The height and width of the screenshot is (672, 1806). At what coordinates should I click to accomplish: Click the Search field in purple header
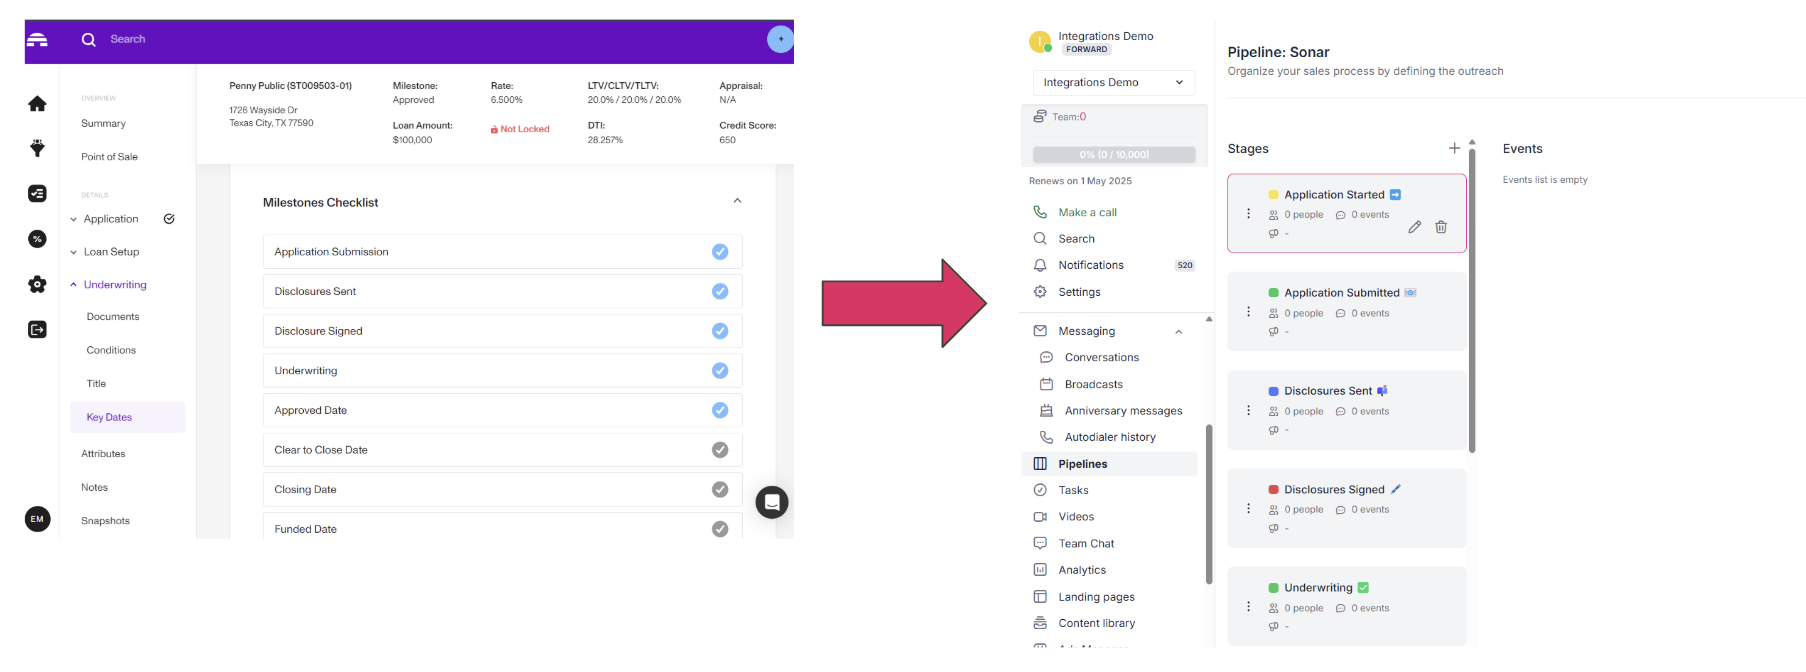[x=127, y=39]
